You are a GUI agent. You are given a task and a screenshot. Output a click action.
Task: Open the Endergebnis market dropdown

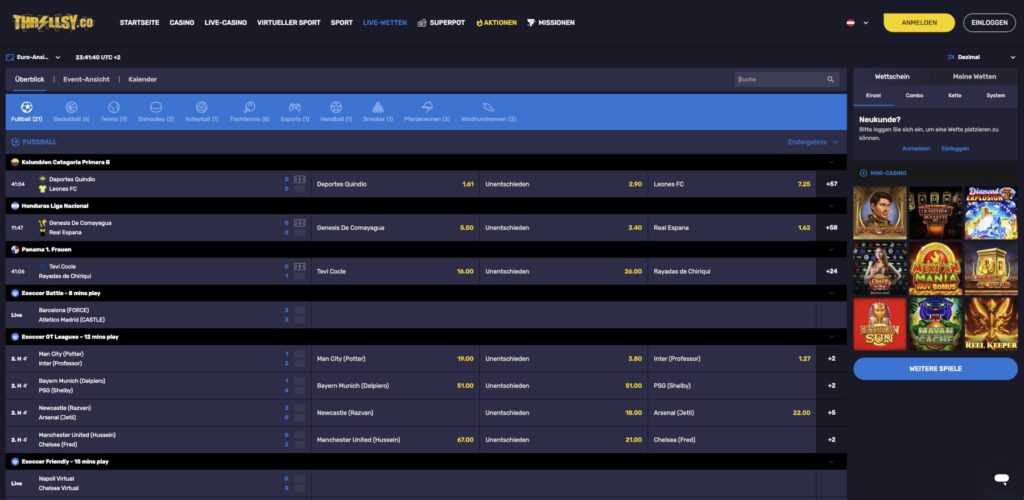pyautogui.click(x=812, y=142)
